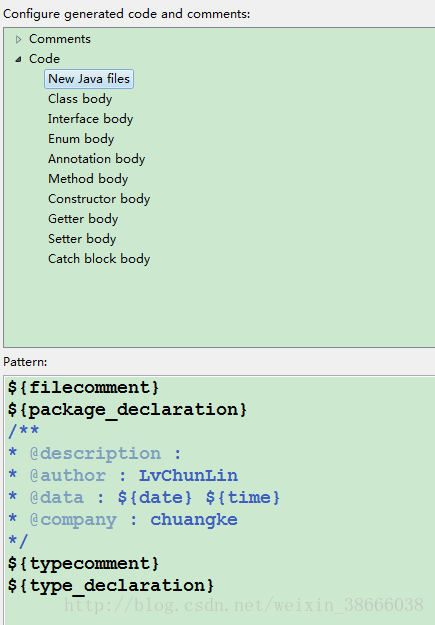Select Catch block body template
Viewport: 435px width, 625px height.
point(99,258)
